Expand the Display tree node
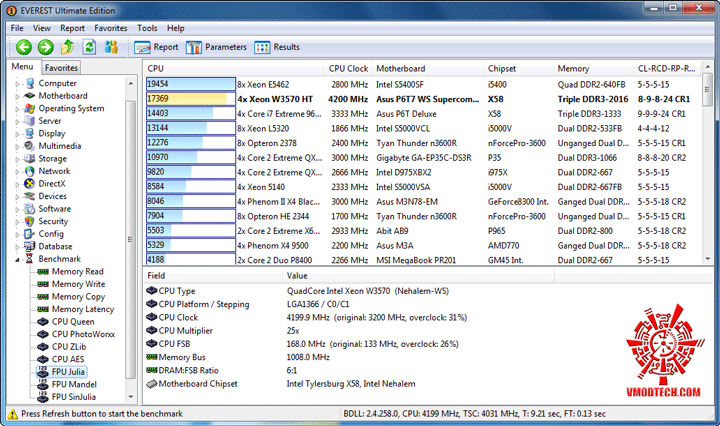Screen dimensions: 720x426 17,134
